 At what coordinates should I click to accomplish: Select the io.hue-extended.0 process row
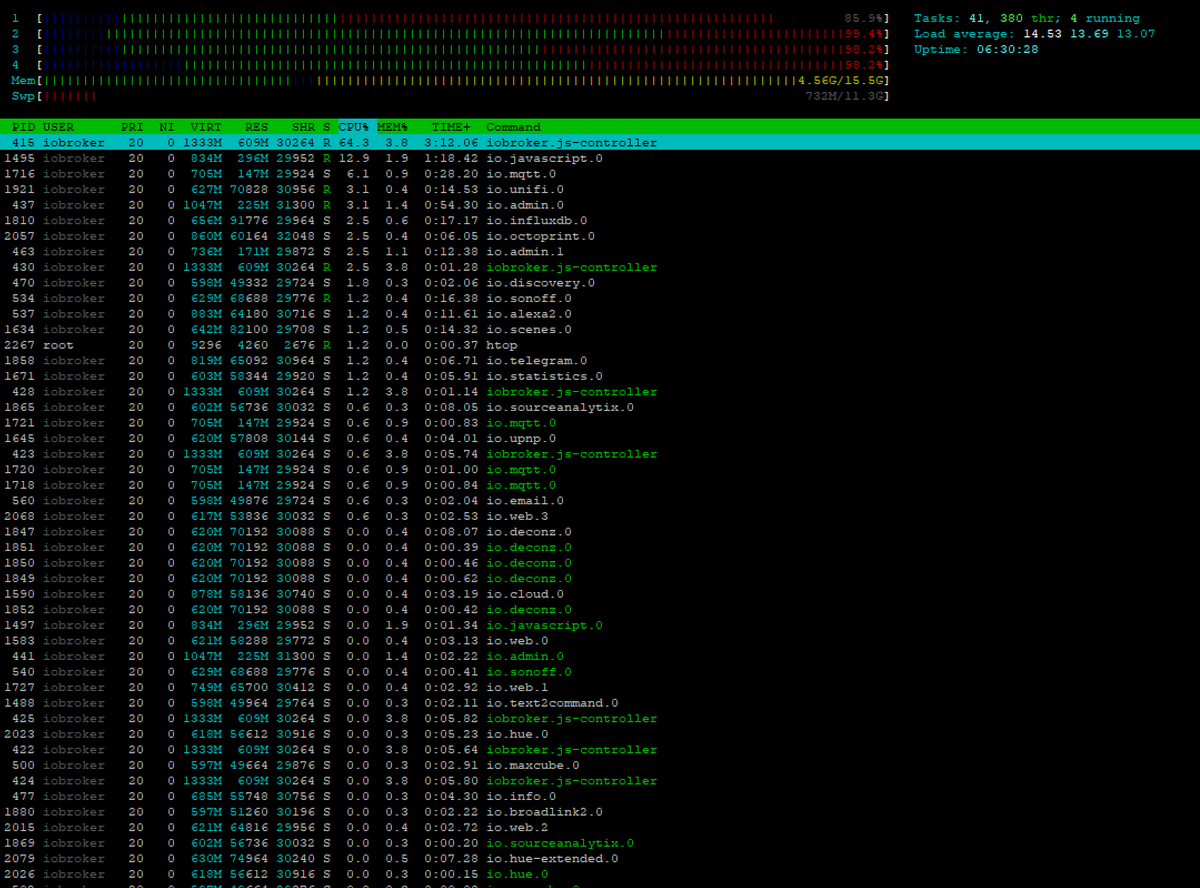coord(600,858)
